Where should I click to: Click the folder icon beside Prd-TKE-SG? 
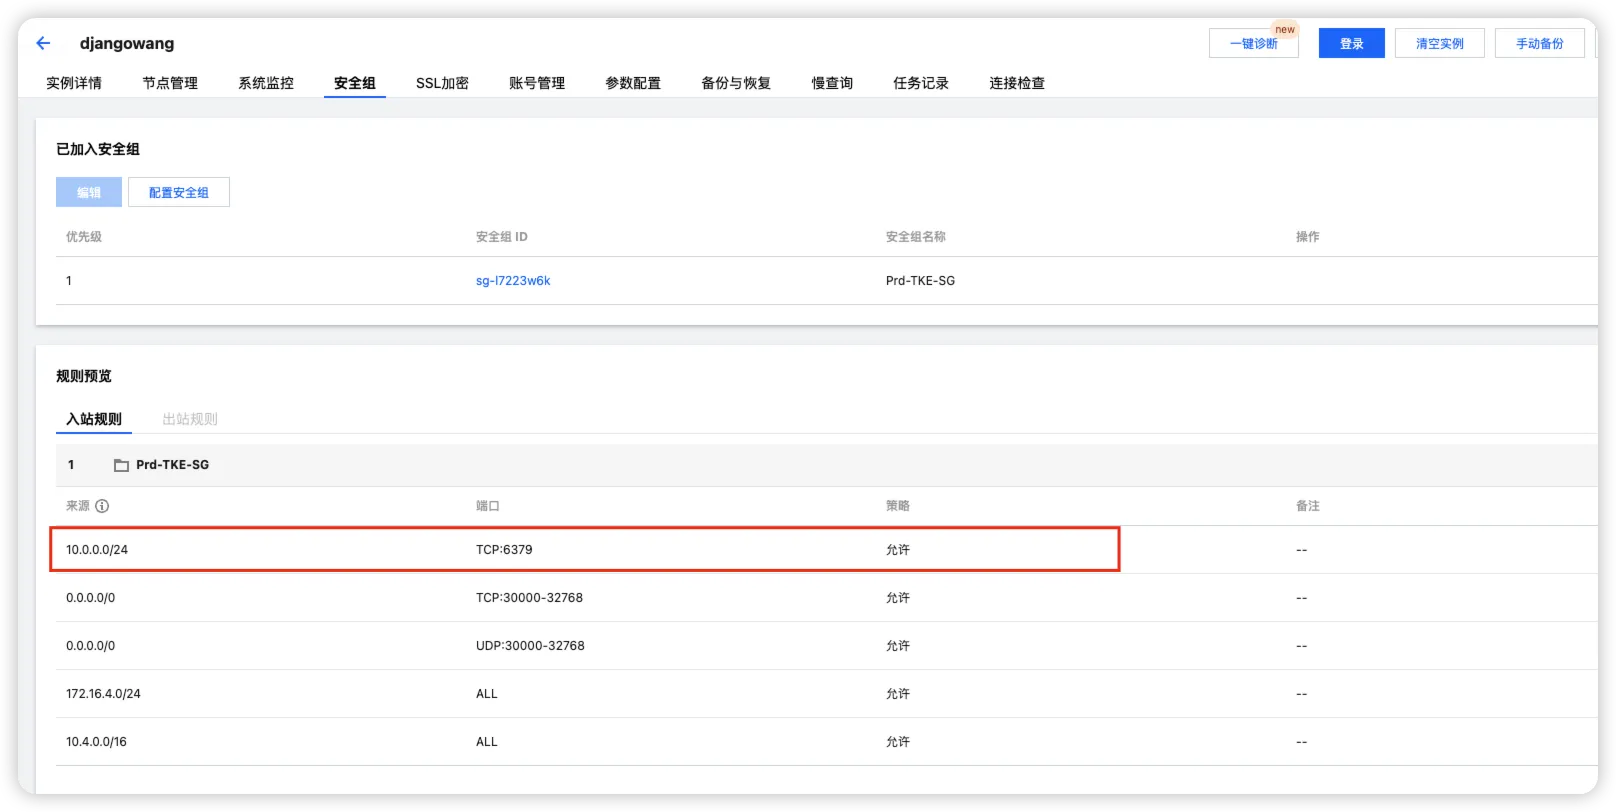pos(121,465)
